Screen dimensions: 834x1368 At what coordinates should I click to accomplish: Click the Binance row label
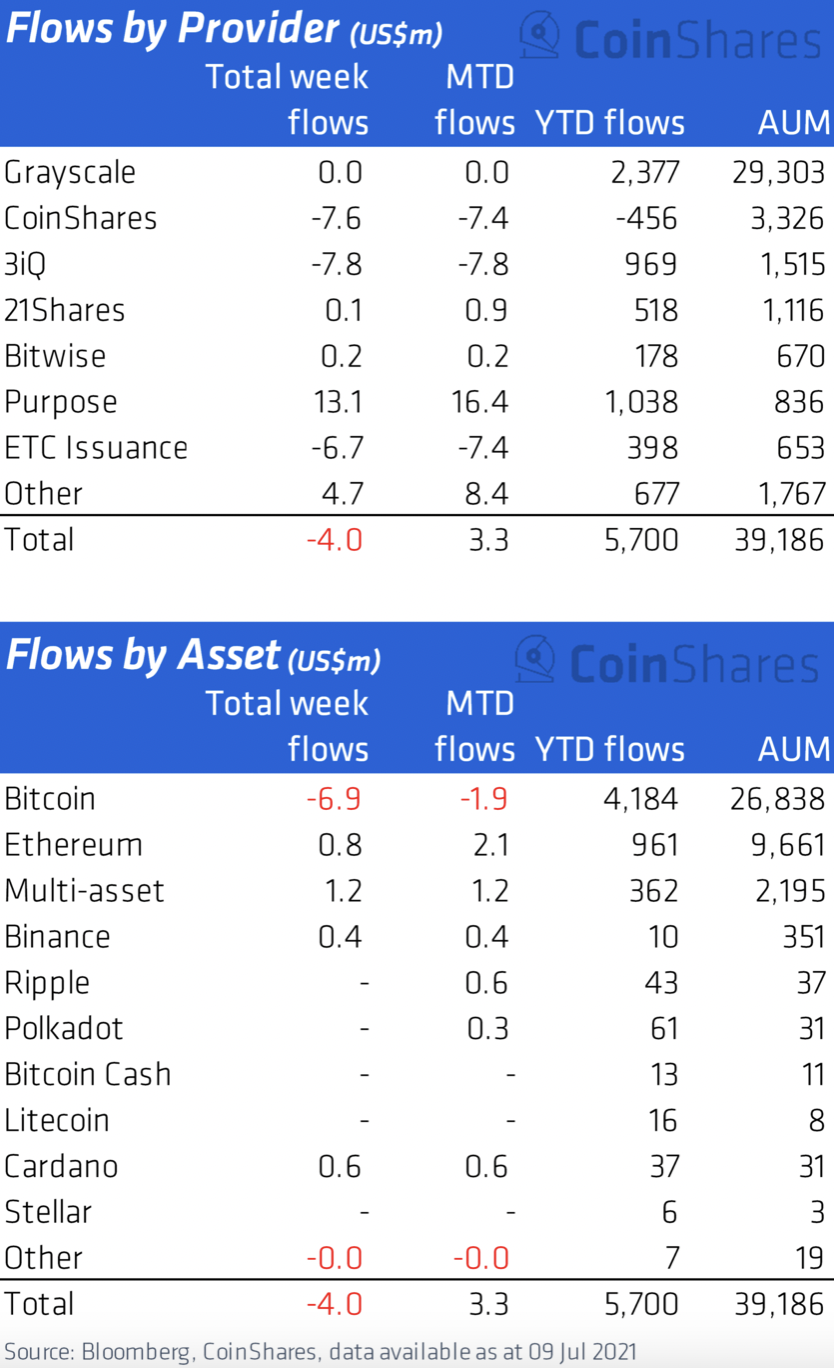[57, 937]
